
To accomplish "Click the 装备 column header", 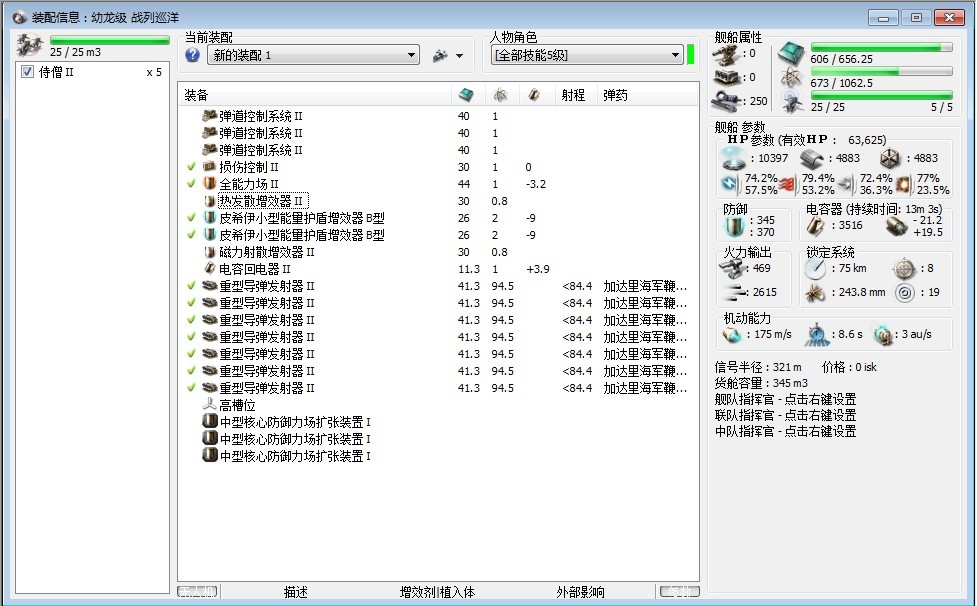I will click(x=315, y=95).
